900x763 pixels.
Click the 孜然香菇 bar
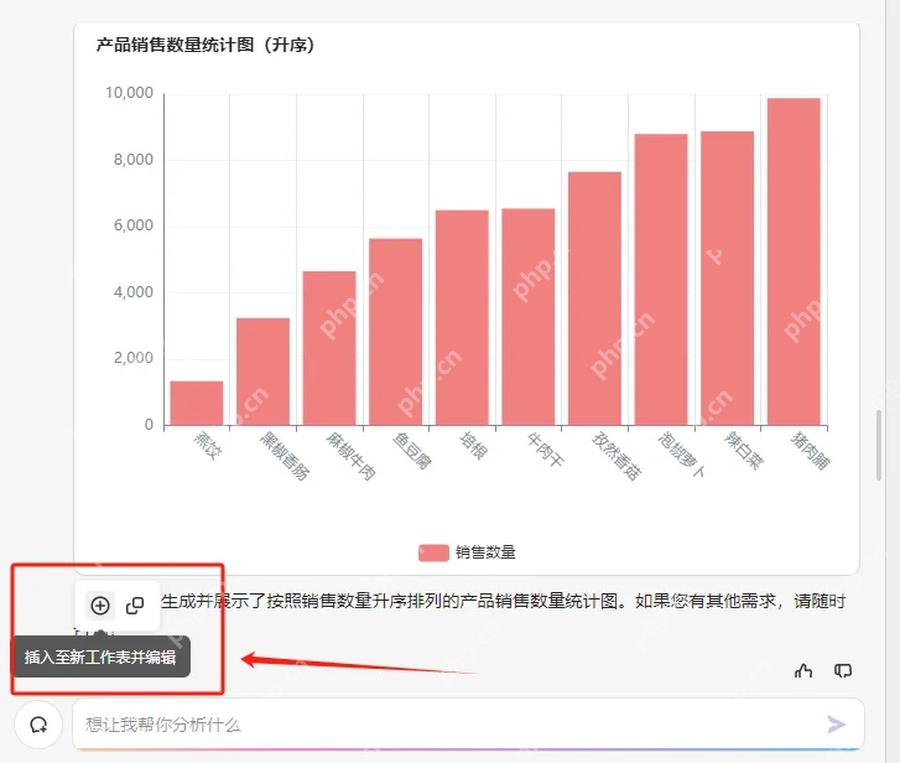(595, 299)
